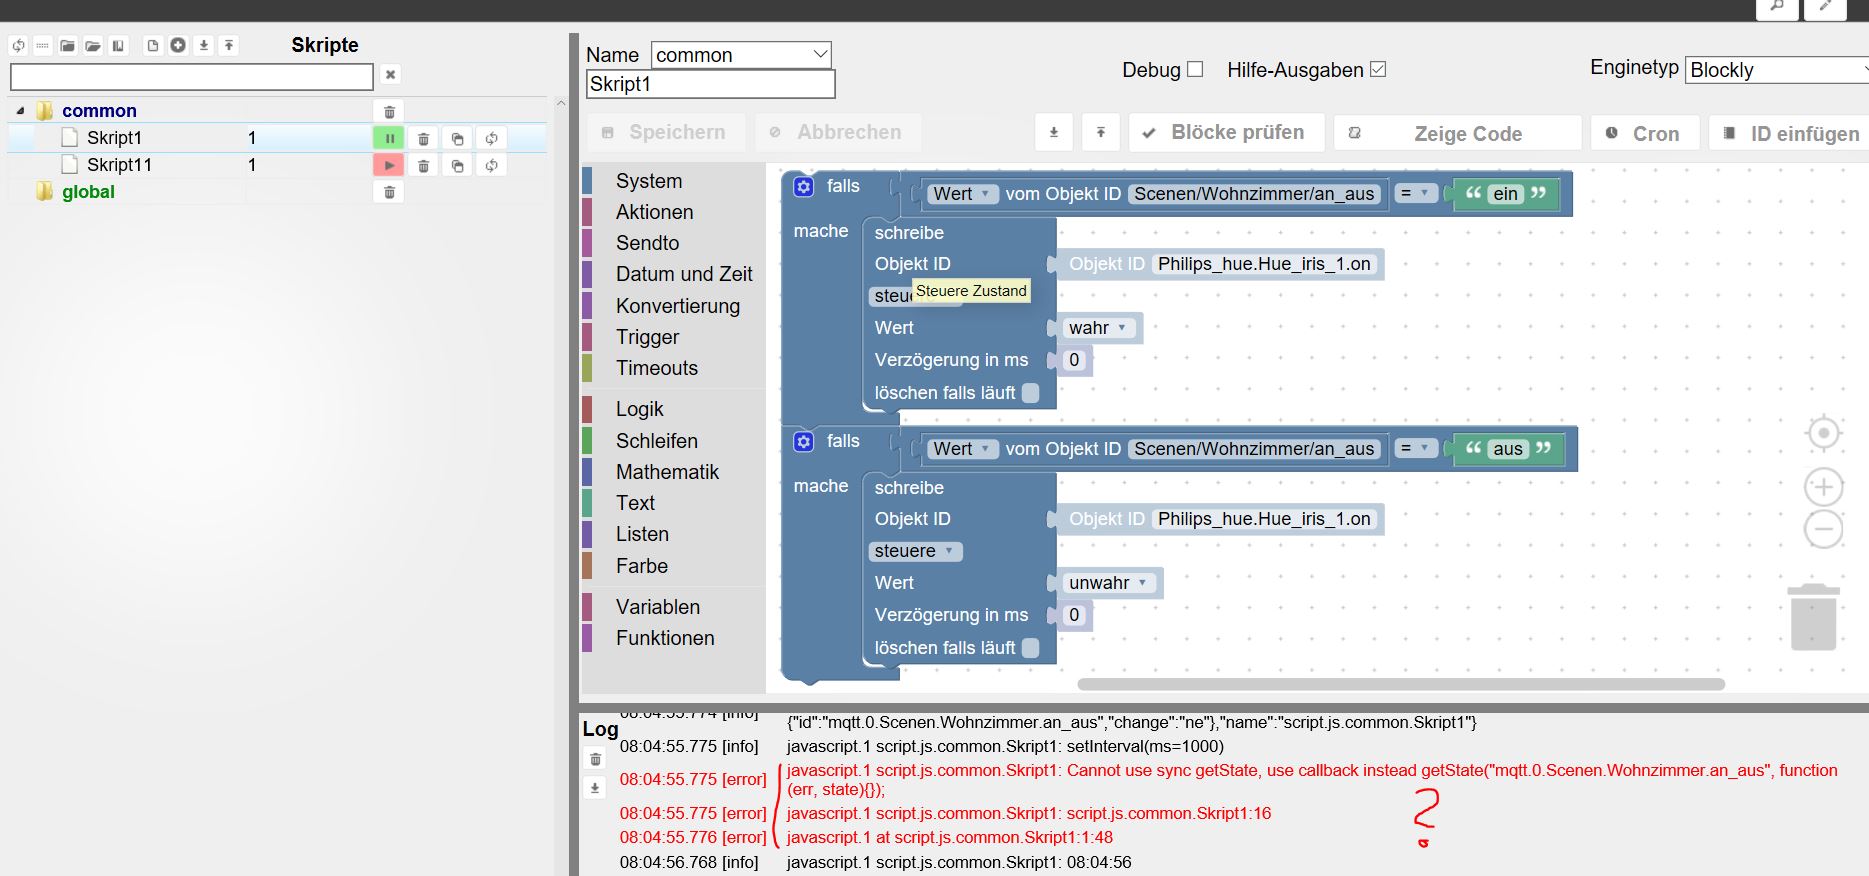The height and width of the screenshot is (876, 1869).
Task: Delete Skript1 with its trash icon
Action: pyautogui.click(x=423, y=139)
